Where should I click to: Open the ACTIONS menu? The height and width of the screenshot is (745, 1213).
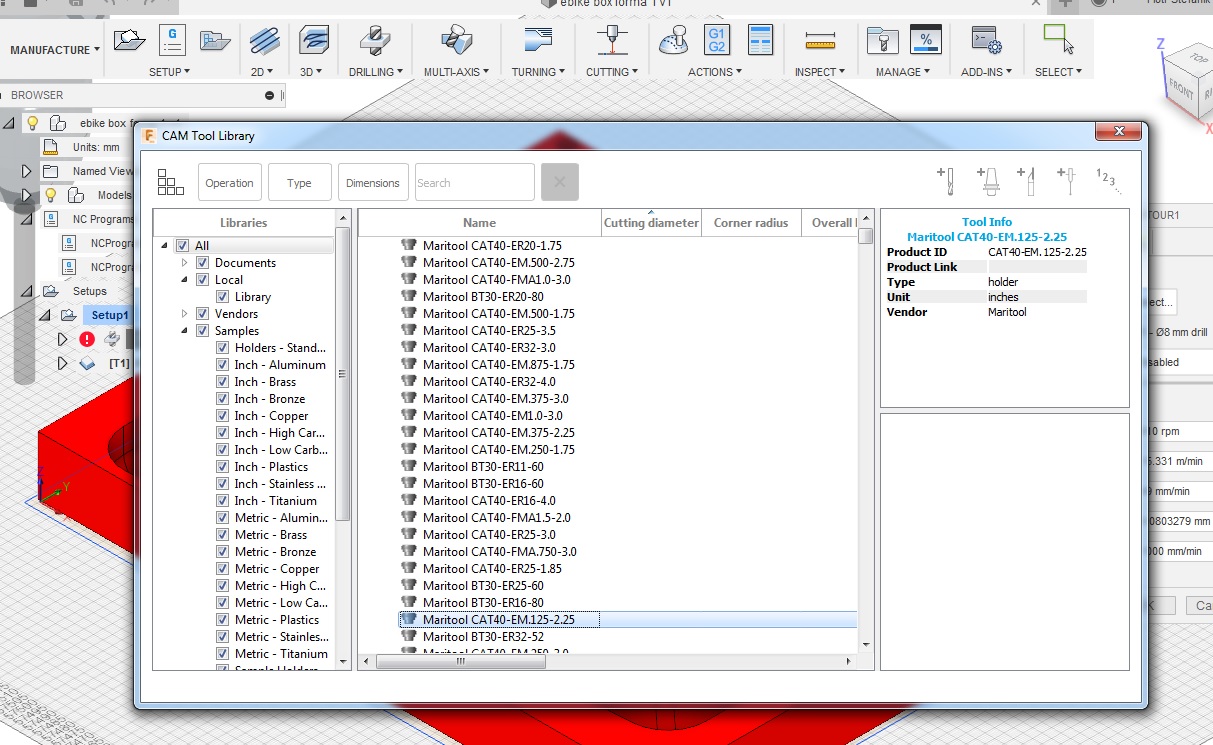(715, 72)
